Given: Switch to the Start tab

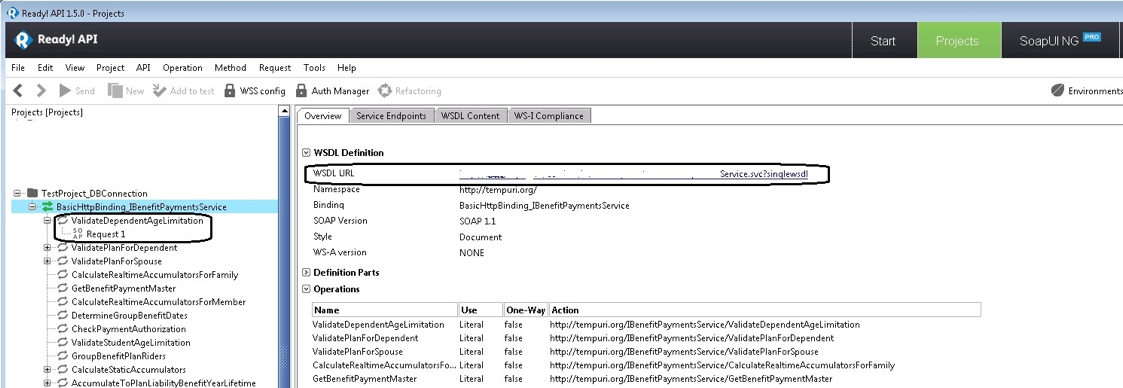Looking at the screenshot, I should [x=883, y=41].
